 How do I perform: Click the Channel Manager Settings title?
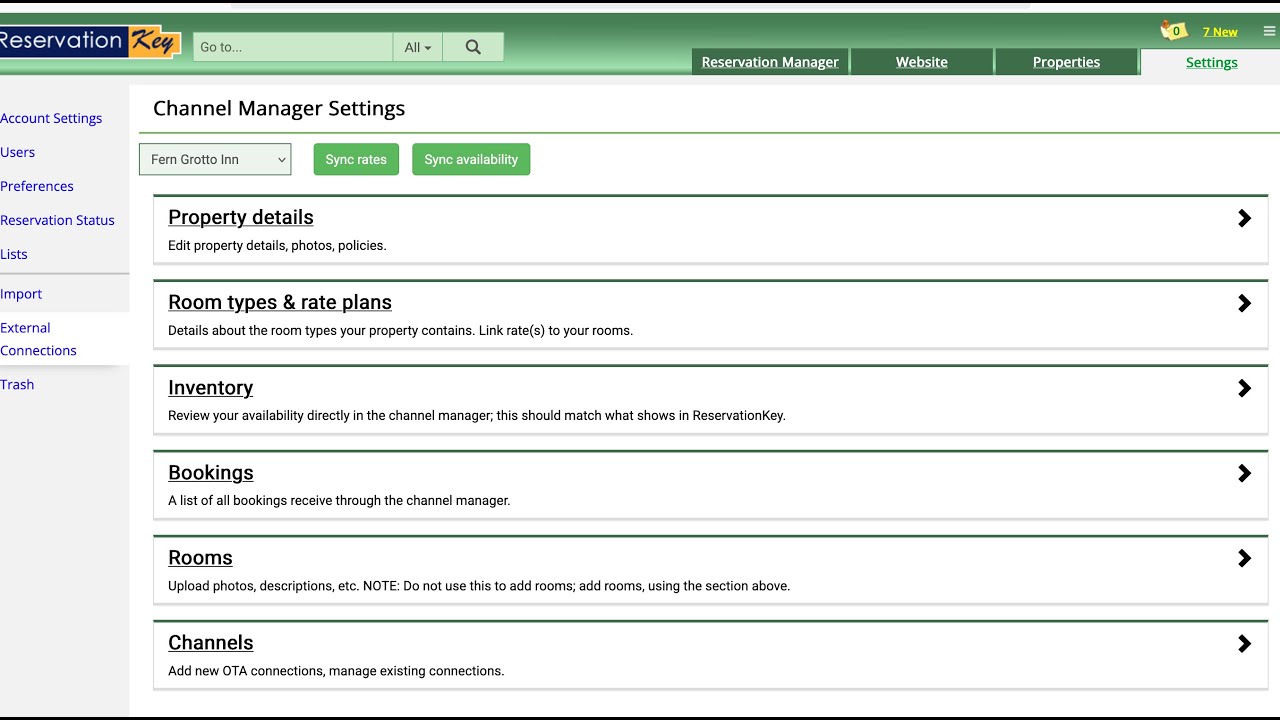pyautogui.click(x=279, y=108)
